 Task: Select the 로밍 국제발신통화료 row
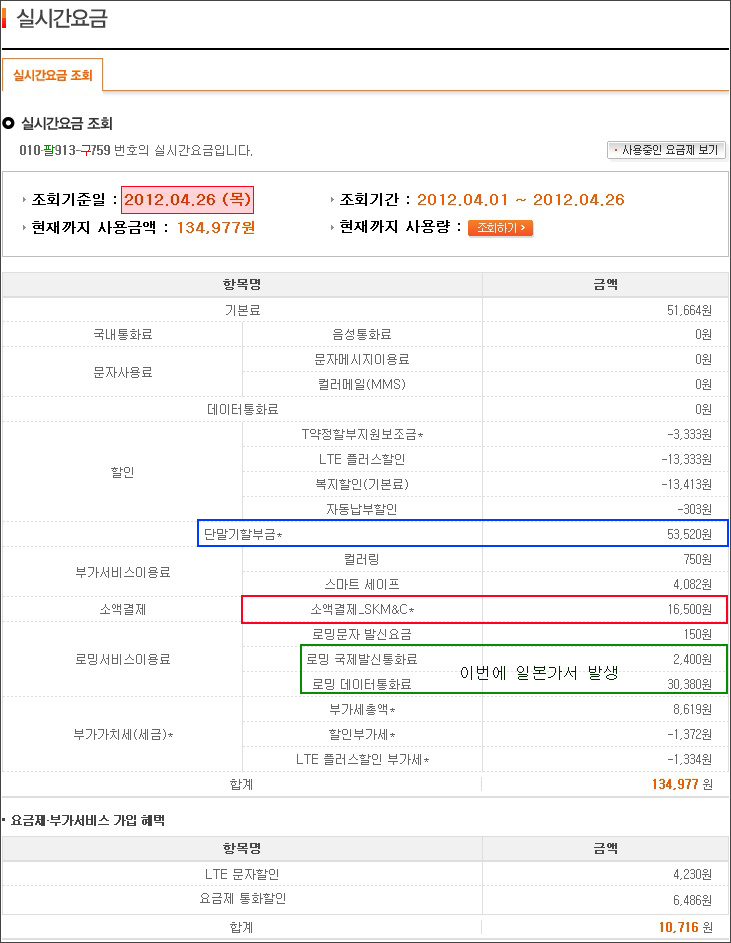(361, 659)
